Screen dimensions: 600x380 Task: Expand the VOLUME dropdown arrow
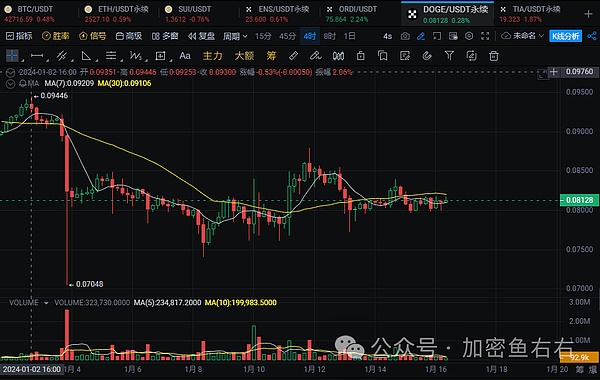coord(46,303)
